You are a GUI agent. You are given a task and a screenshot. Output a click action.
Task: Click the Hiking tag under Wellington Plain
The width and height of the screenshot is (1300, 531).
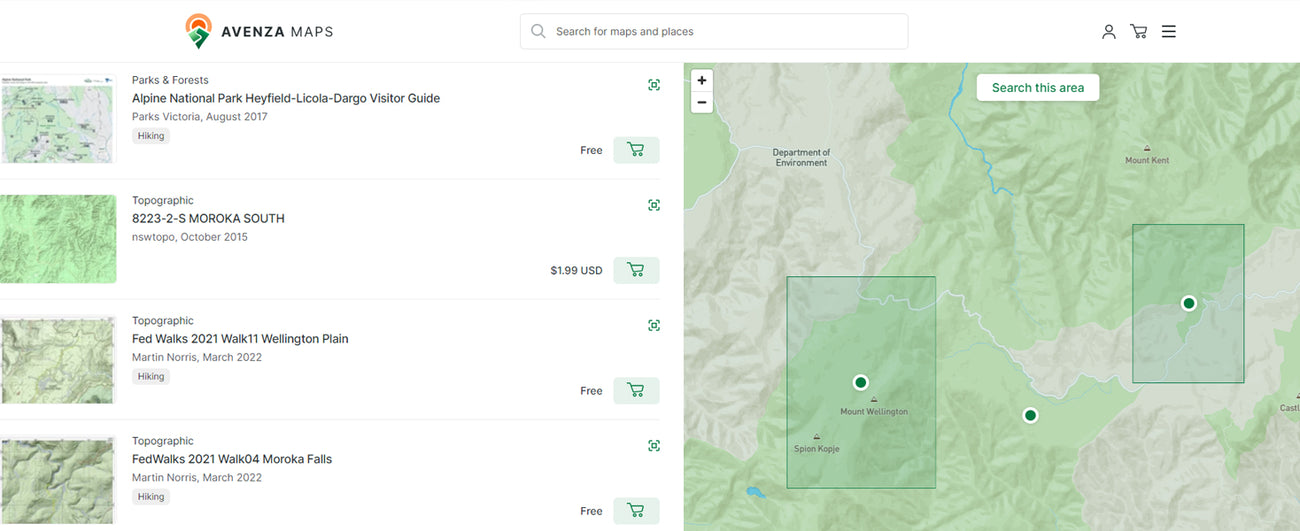coord(151,377)
